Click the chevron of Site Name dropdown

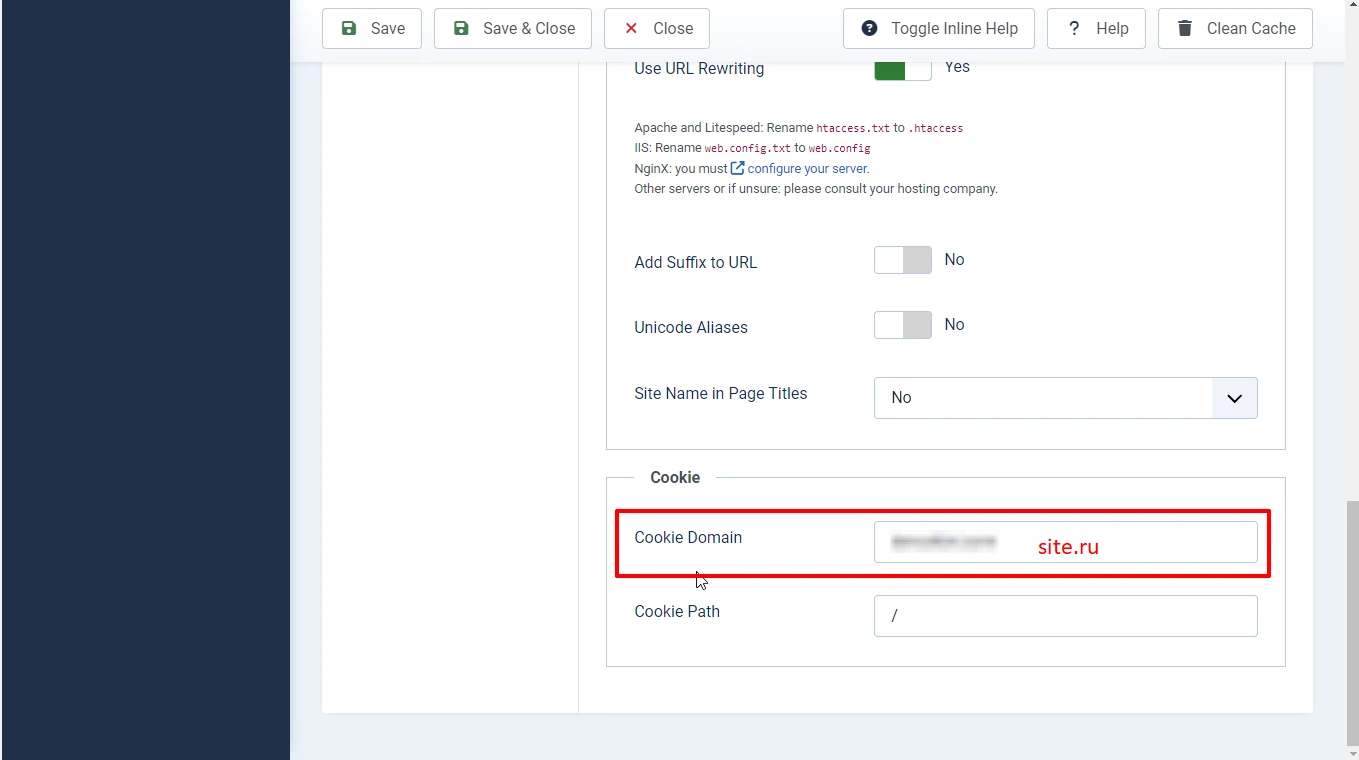click(1235, 398)
